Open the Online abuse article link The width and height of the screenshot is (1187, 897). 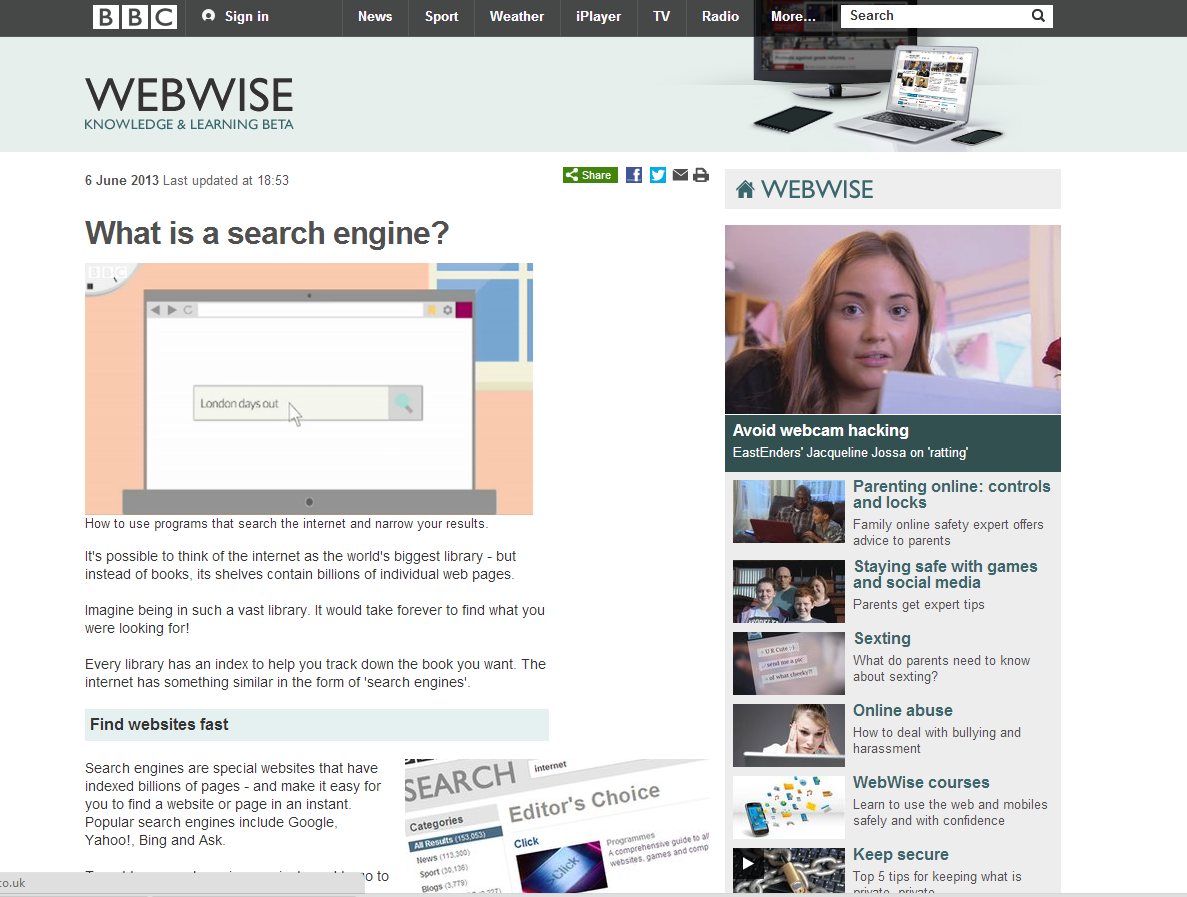902,710
